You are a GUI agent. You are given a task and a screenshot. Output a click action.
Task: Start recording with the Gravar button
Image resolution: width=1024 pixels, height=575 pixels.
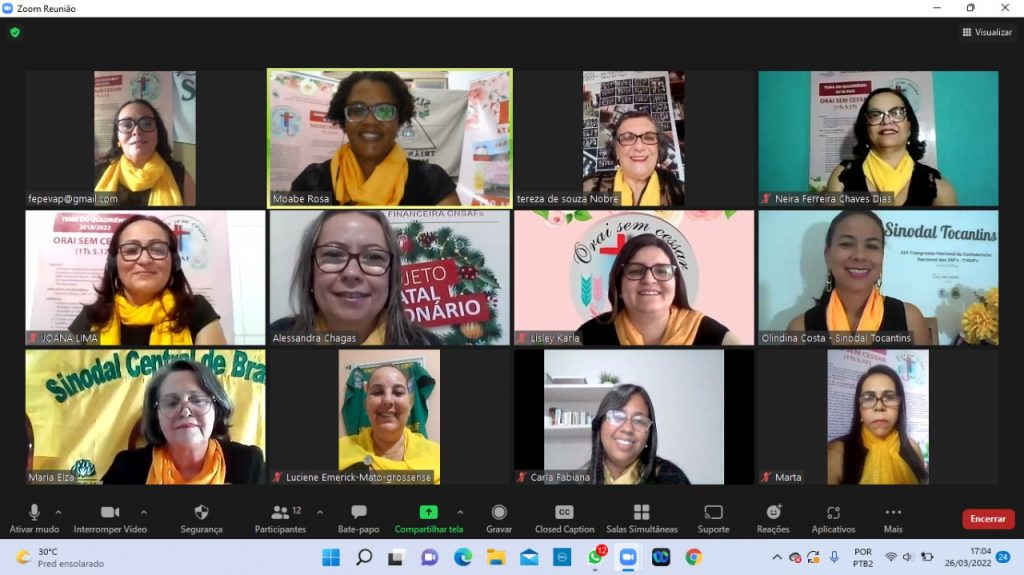[x=499, y=517]
